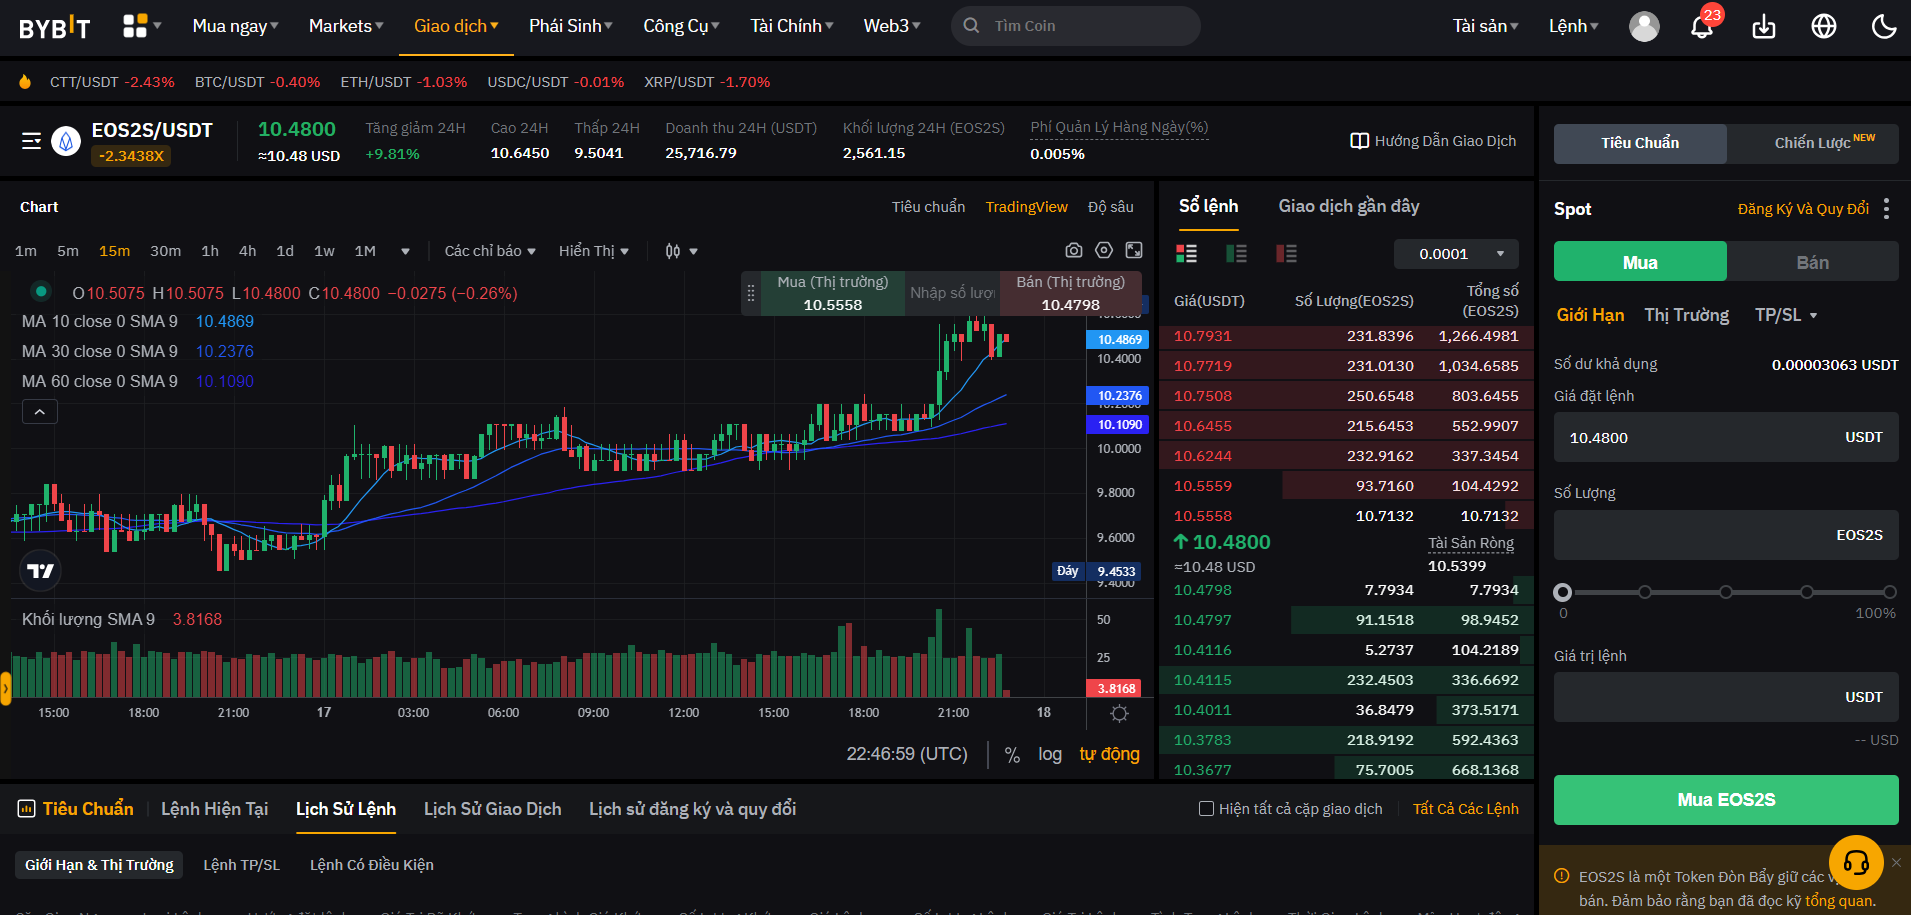The image size is (1911, 915).
Task: Expand the extra timeframes dropdown arrow
Action: coord(404,251)
